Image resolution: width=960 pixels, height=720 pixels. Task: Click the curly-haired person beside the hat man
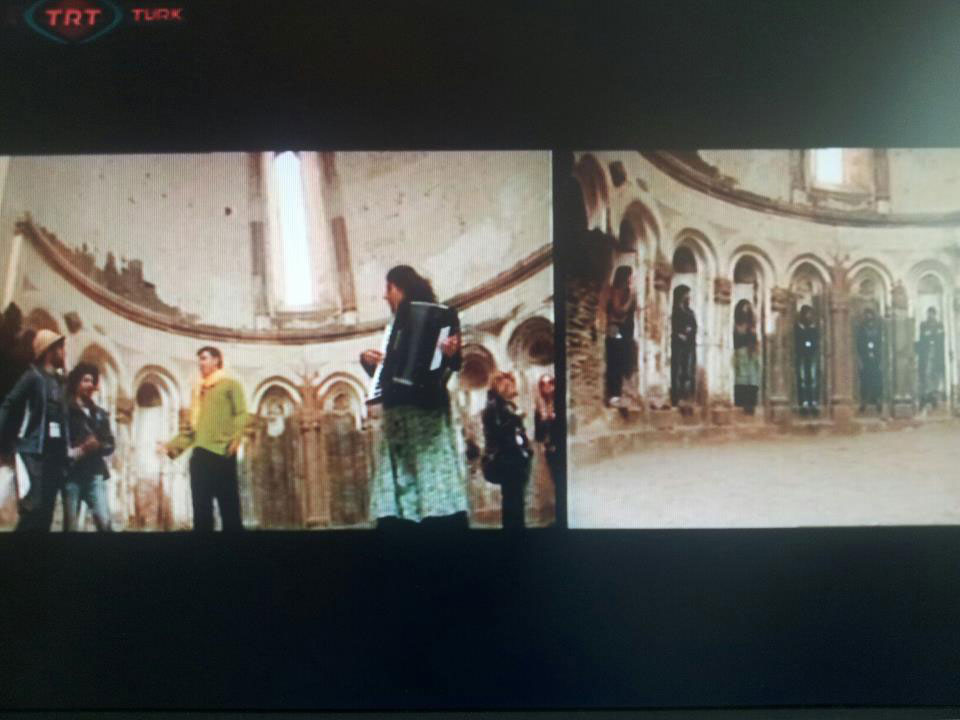[89, 440]
